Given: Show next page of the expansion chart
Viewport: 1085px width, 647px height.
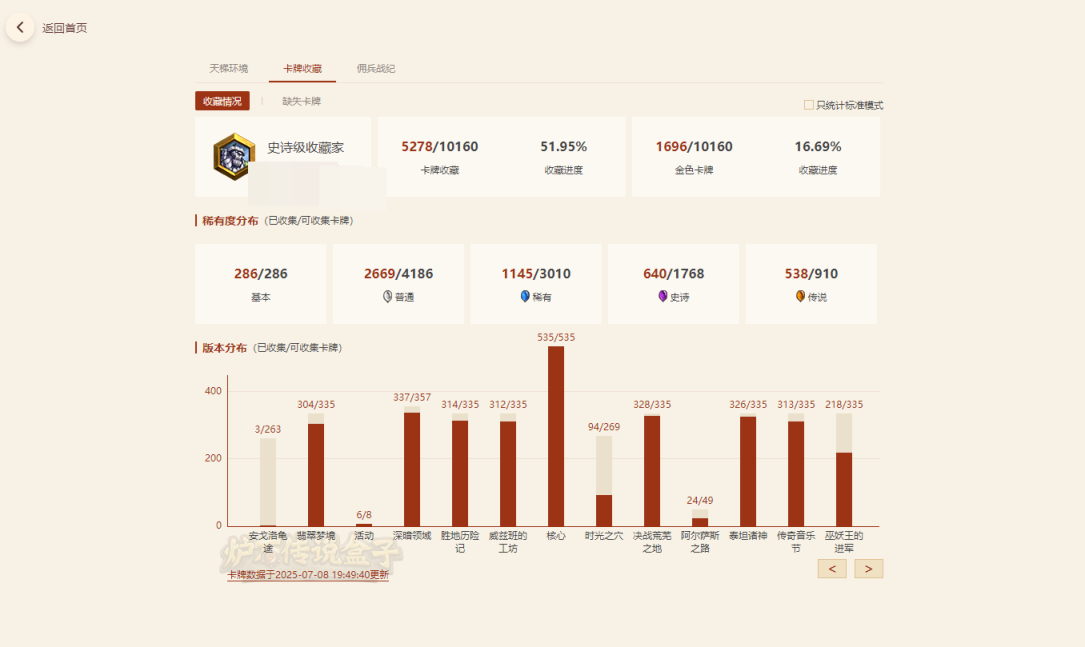Looking at the screenshot, I should (x=868, y=568).
